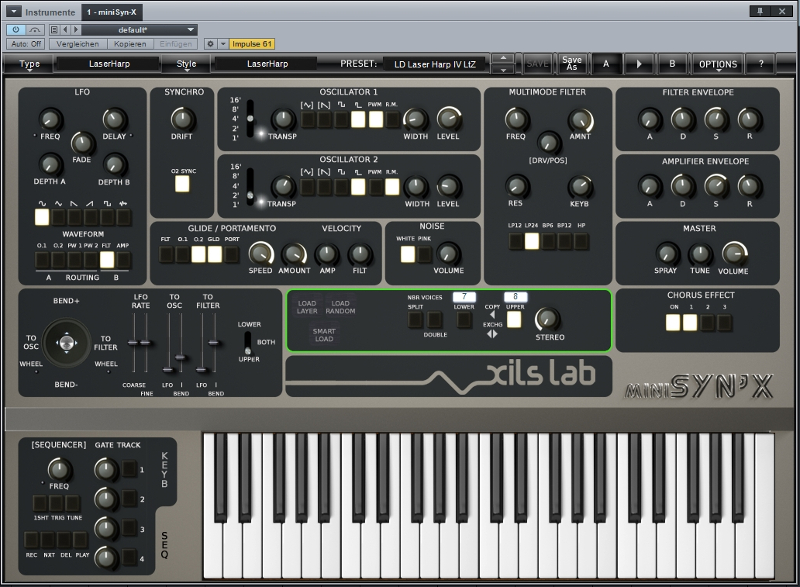Open the Style dropdown menu
Viewport: 800px width, 587px height.
click(186, 64)
